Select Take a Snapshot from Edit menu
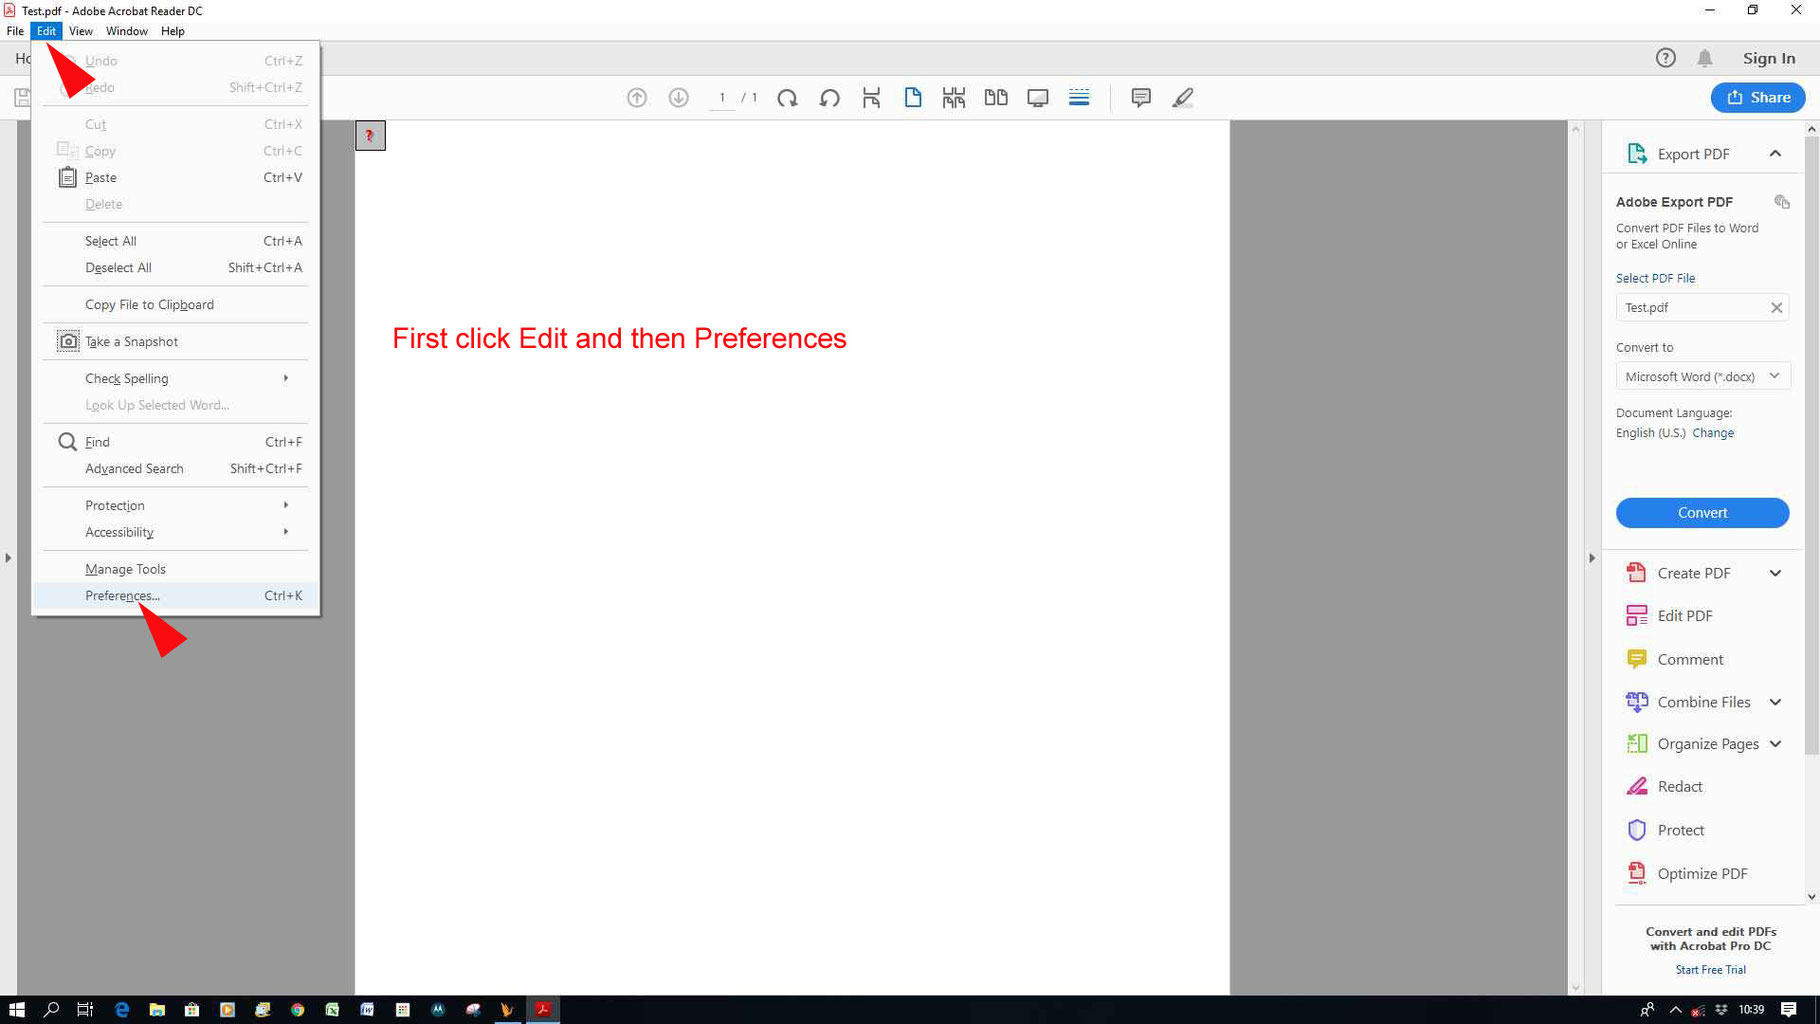 pyautogui.click(x=130, y=341)
